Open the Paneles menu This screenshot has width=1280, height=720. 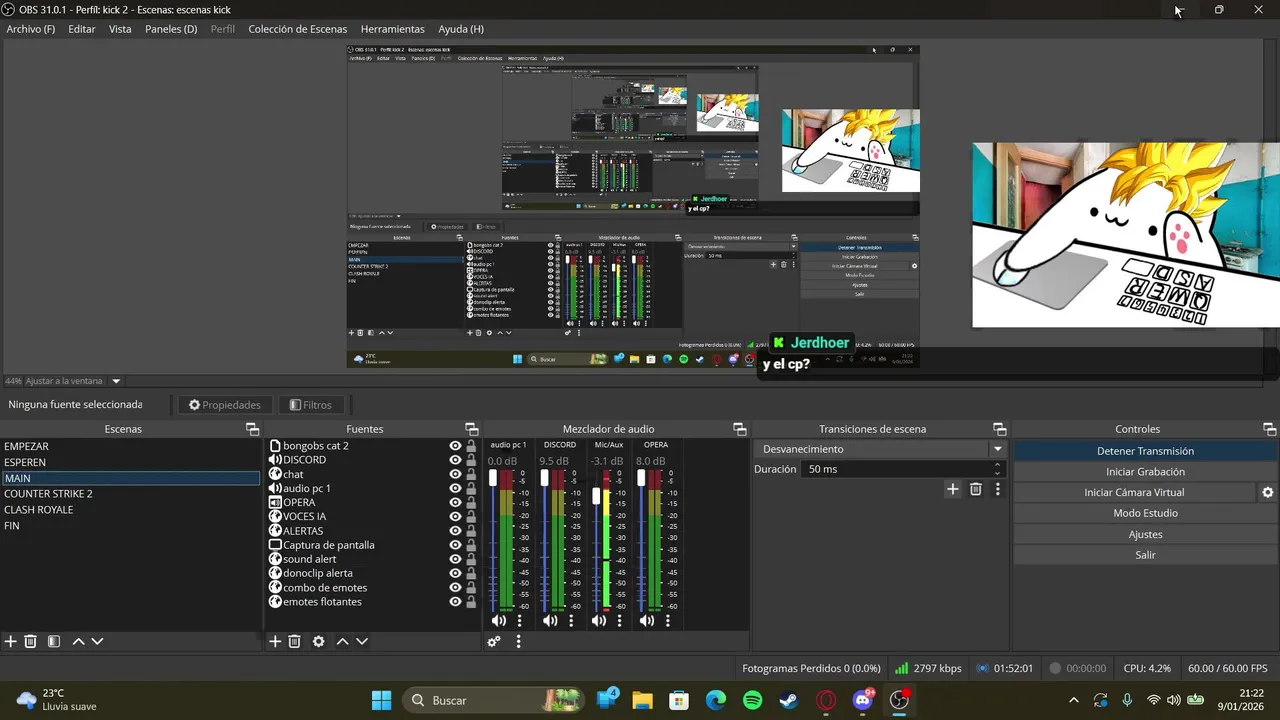click(171, 29)
